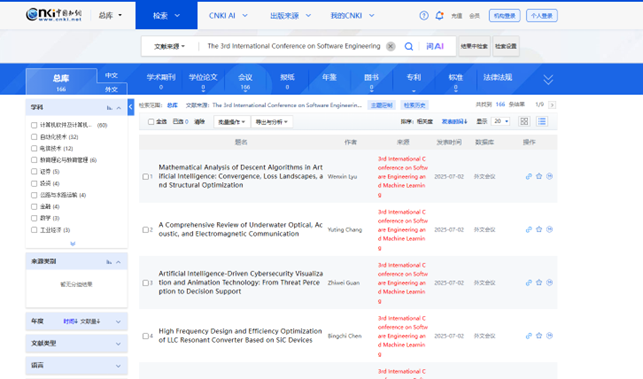The image size is (643, 379).
Task: Check the subject filter with count (32)
Action: [x=34, y=137]
